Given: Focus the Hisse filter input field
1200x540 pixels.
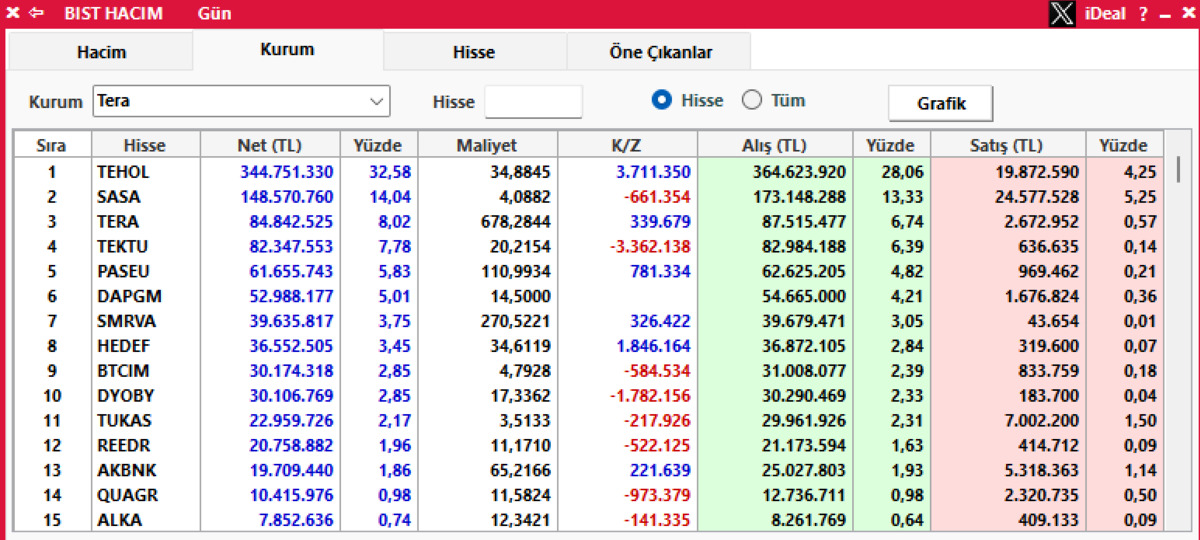Looking at the screenshot, I should [x=533, y=101].
